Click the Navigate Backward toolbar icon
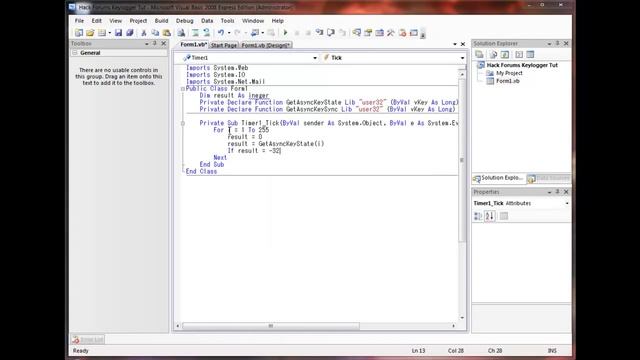This screenshot has height=360, width=640. pos(255,33)
